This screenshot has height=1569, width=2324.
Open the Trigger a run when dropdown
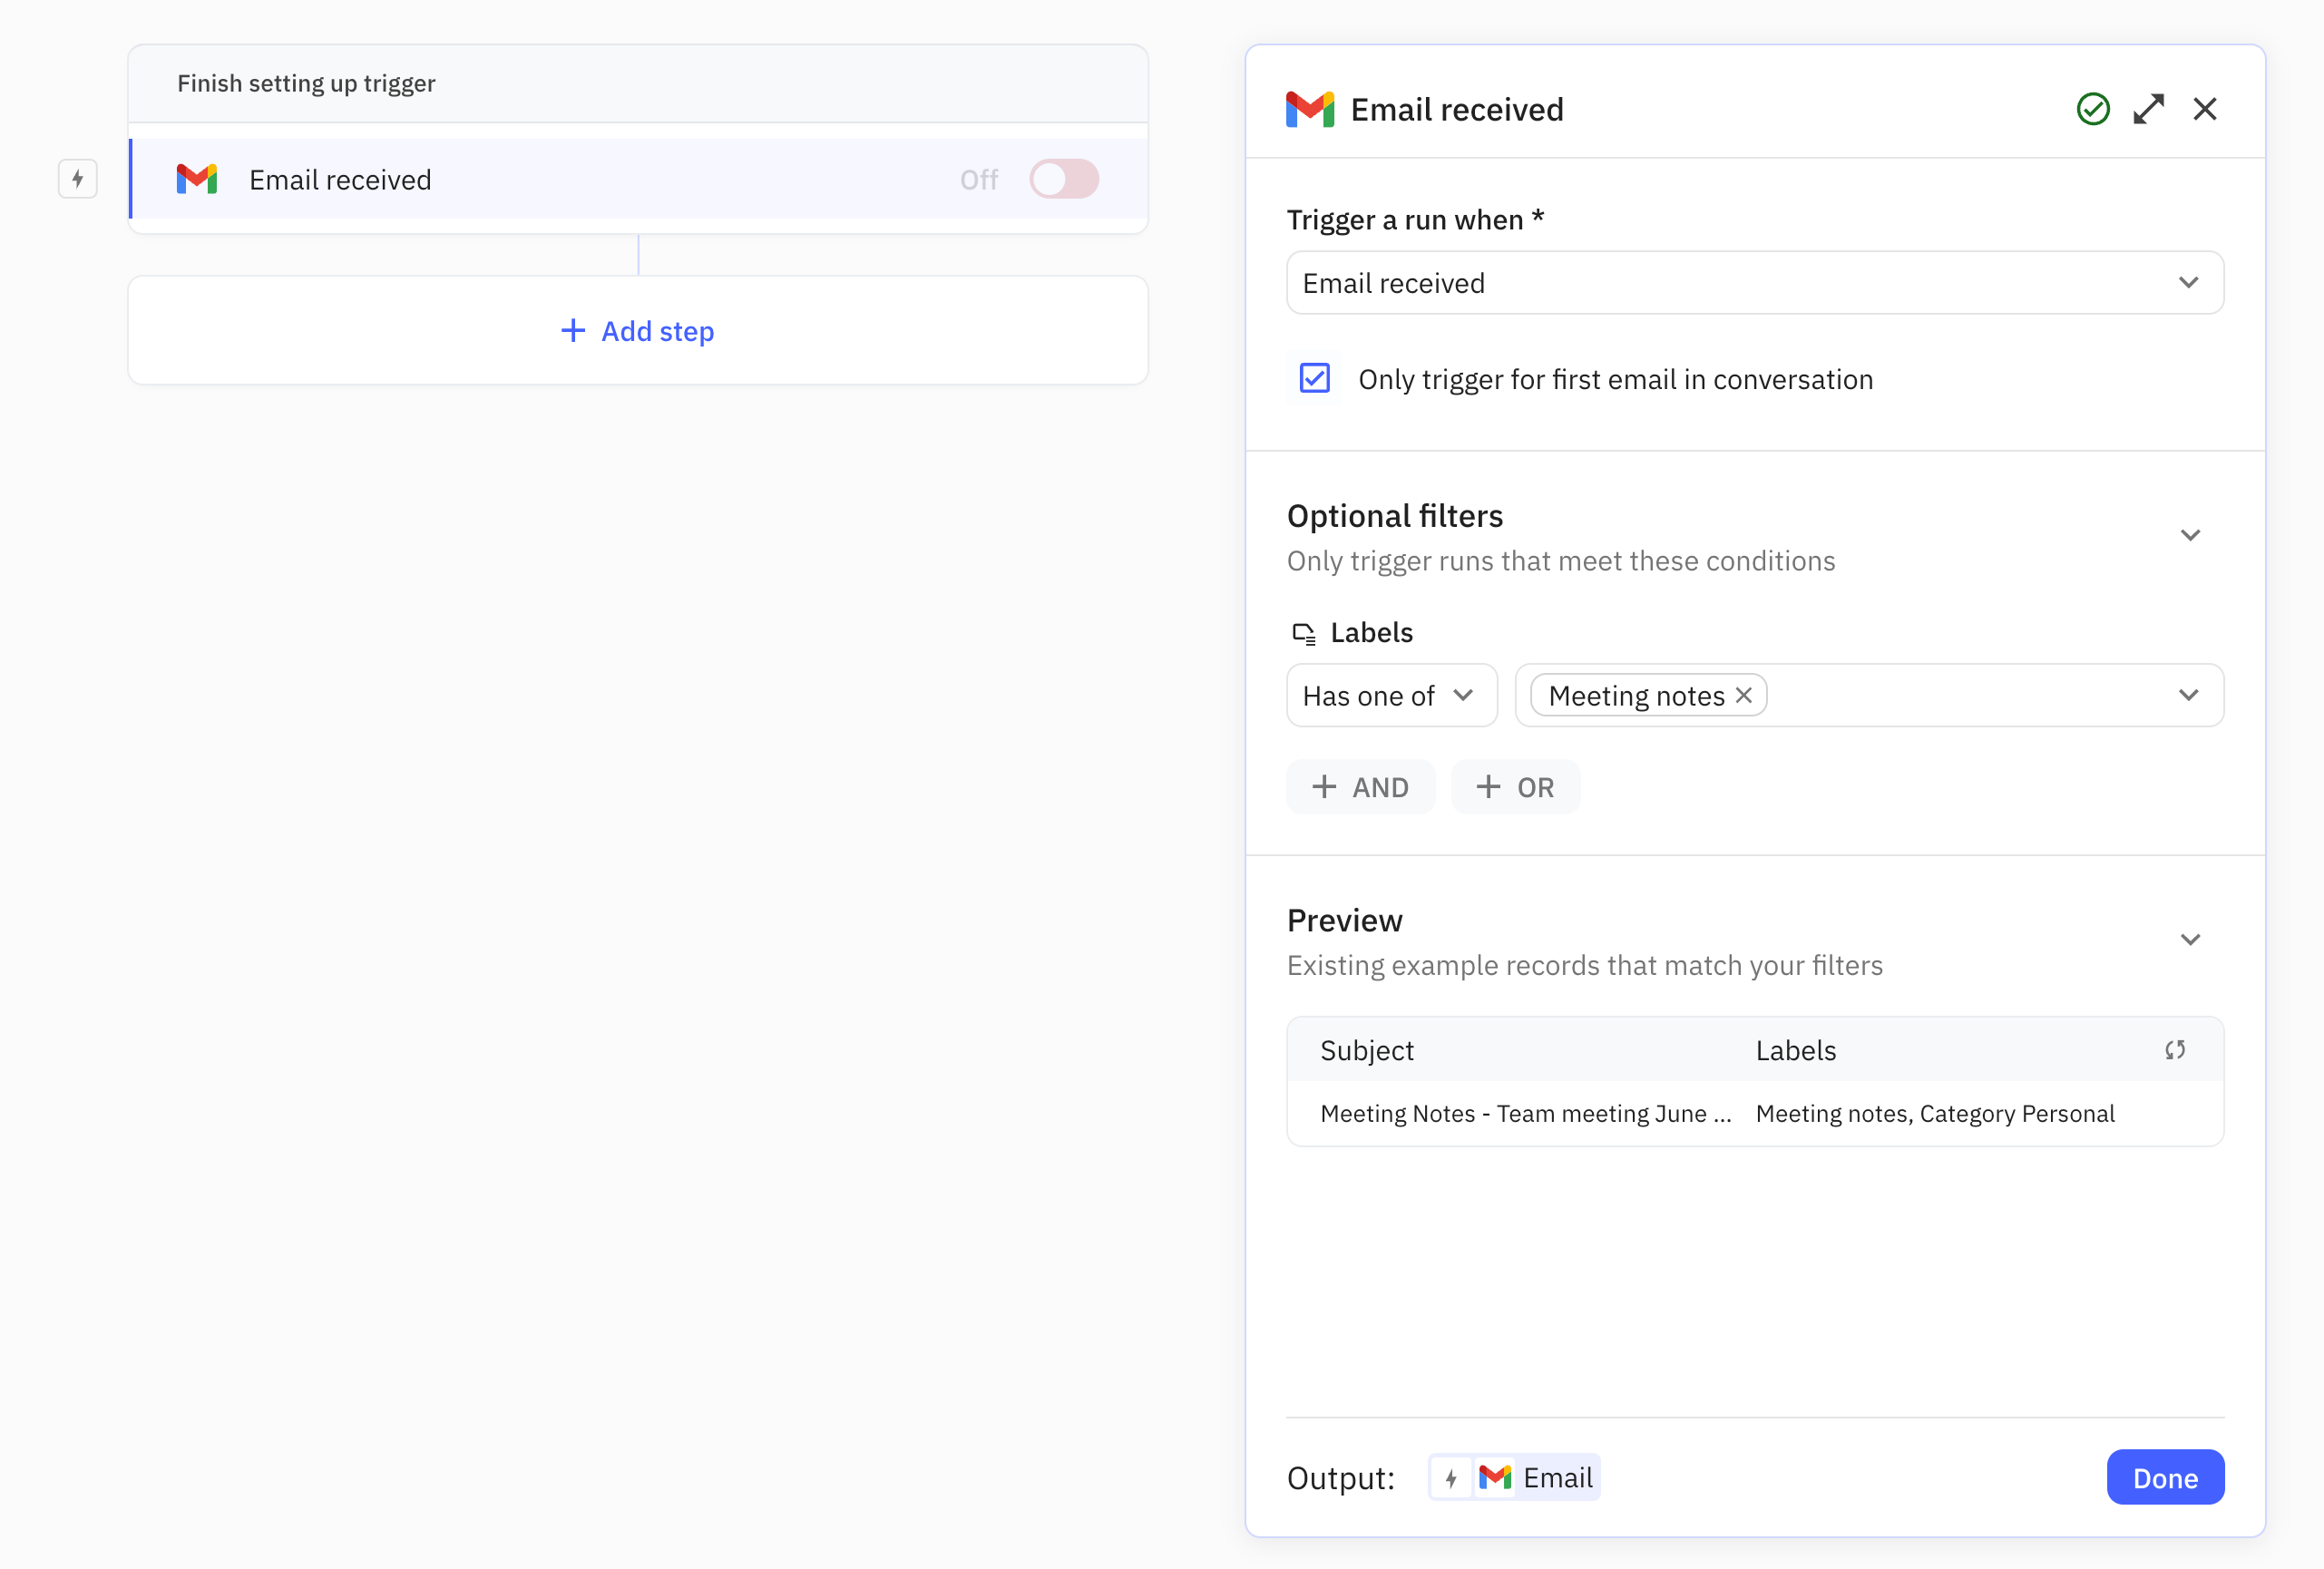1755,283
